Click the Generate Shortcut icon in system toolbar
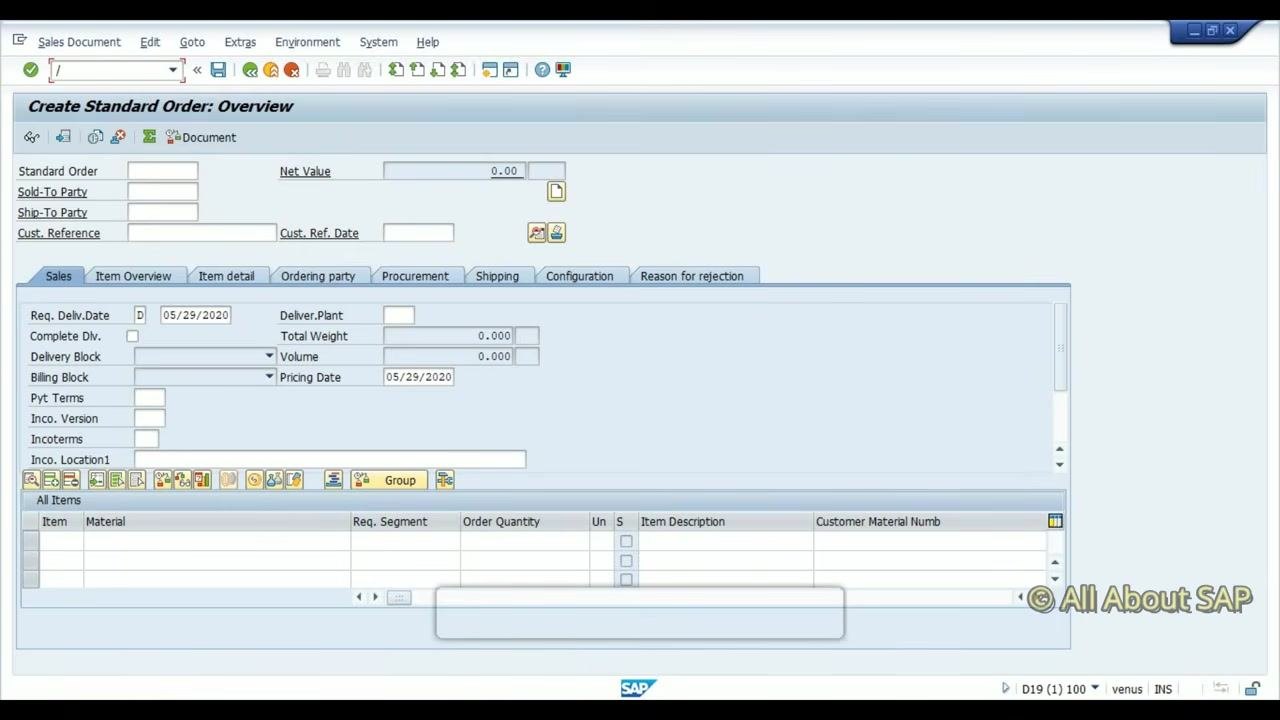The image size is (1280, 720). coord(510,70)
